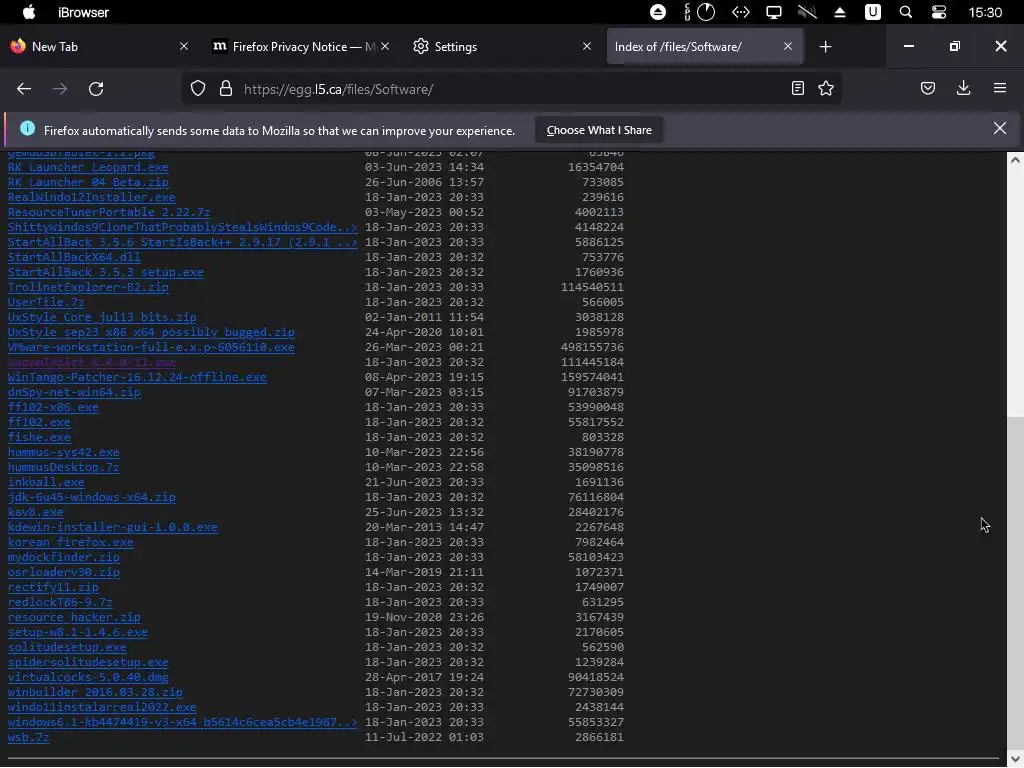Click the display icon in menu bar
Viewport: 1024px width, 768px height.
click(773, 12)
